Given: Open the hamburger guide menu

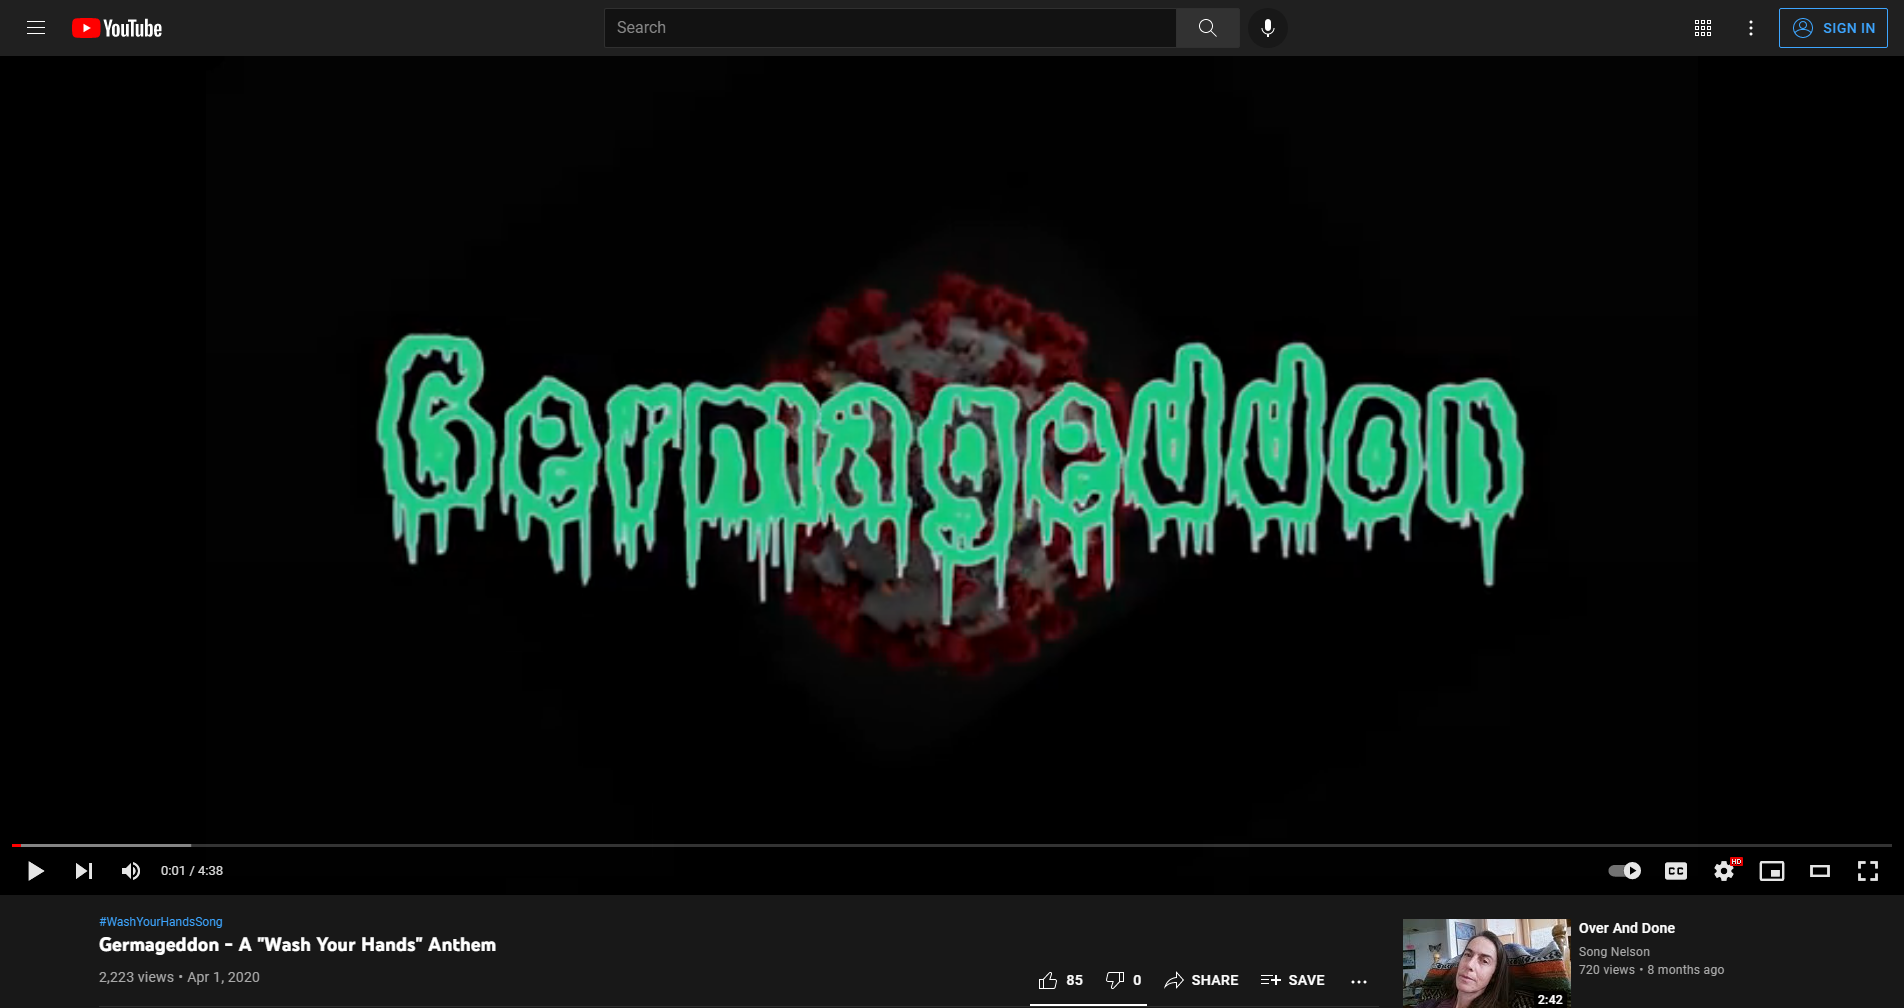Looking at the screenshot, I should pos(36,28).
